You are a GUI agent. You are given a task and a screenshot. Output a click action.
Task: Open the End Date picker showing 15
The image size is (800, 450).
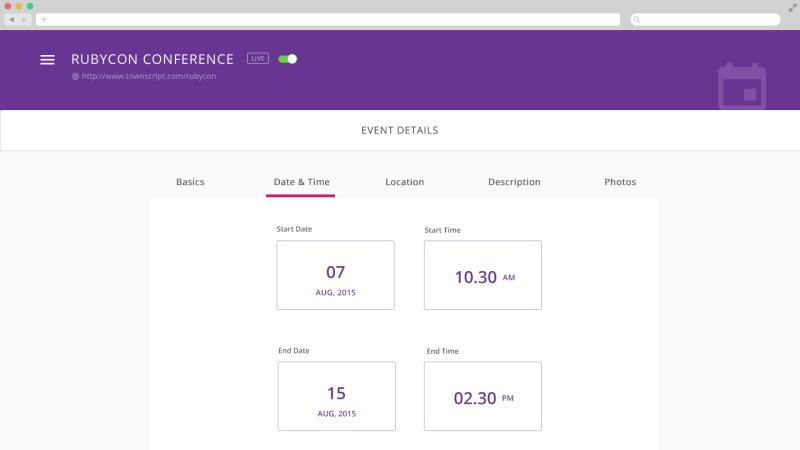(x=337, y=396)
